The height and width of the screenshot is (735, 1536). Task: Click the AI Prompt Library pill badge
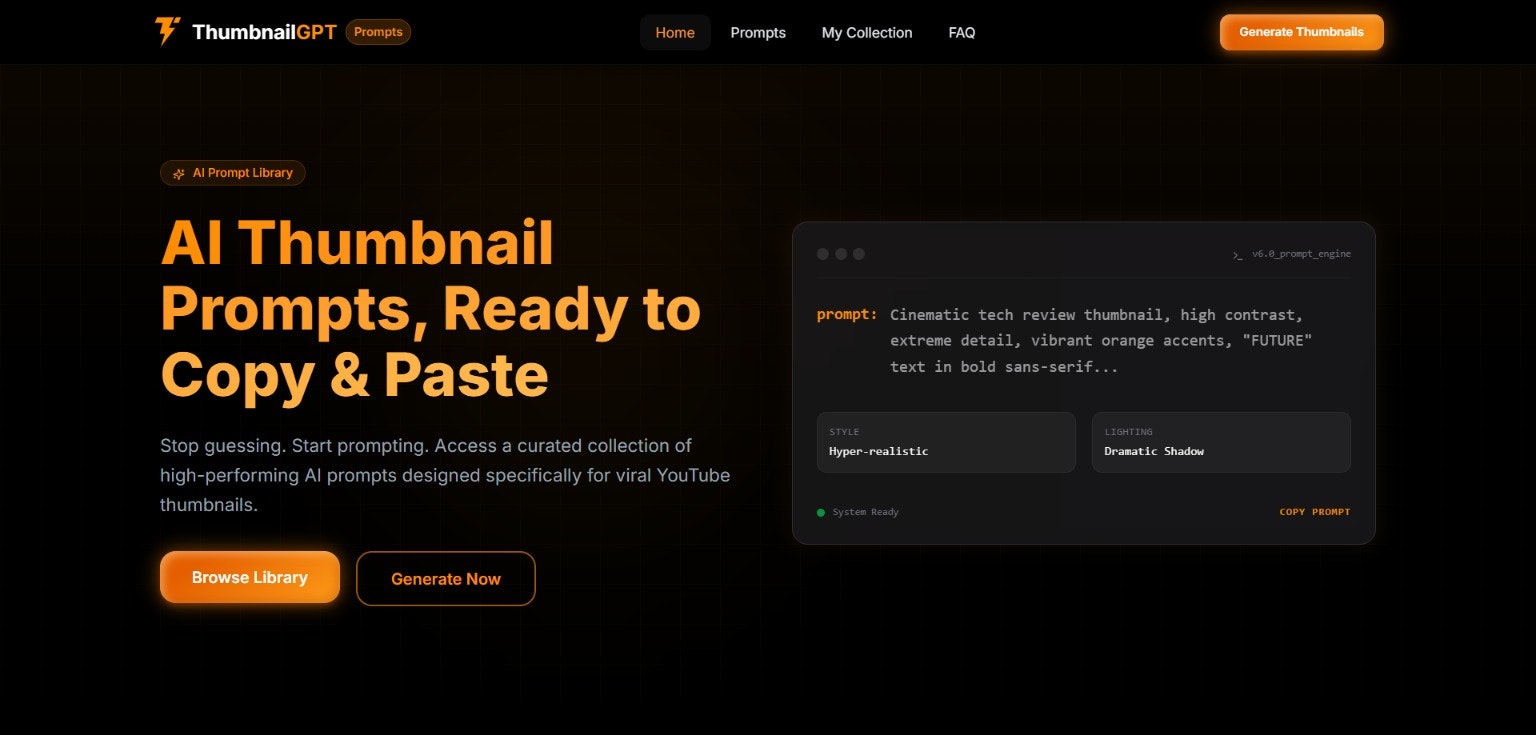[232, 172]
